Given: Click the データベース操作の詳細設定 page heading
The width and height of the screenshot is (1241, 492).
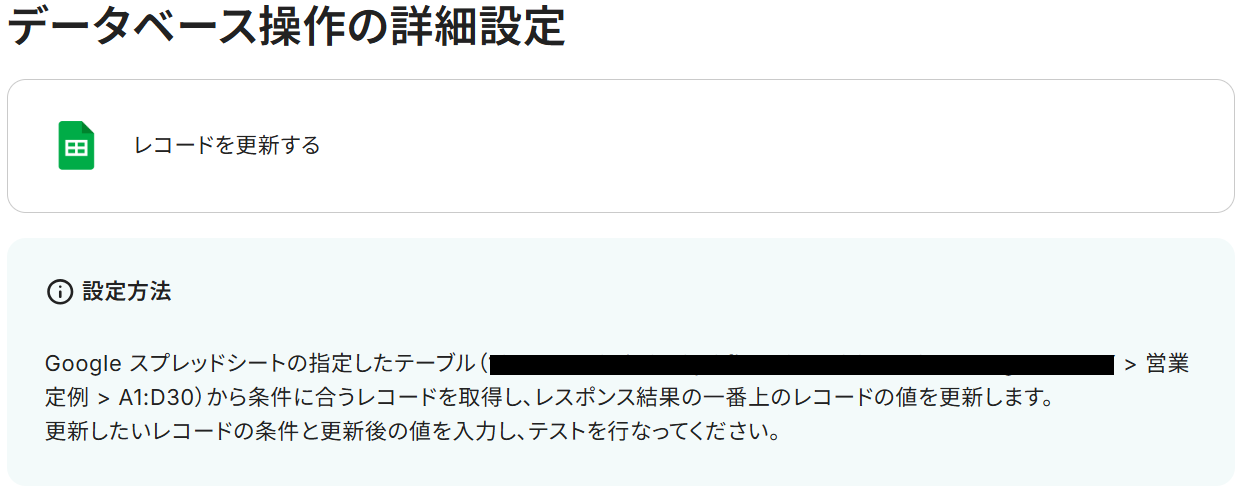Looking at the screenshot, I should [286, 27].
